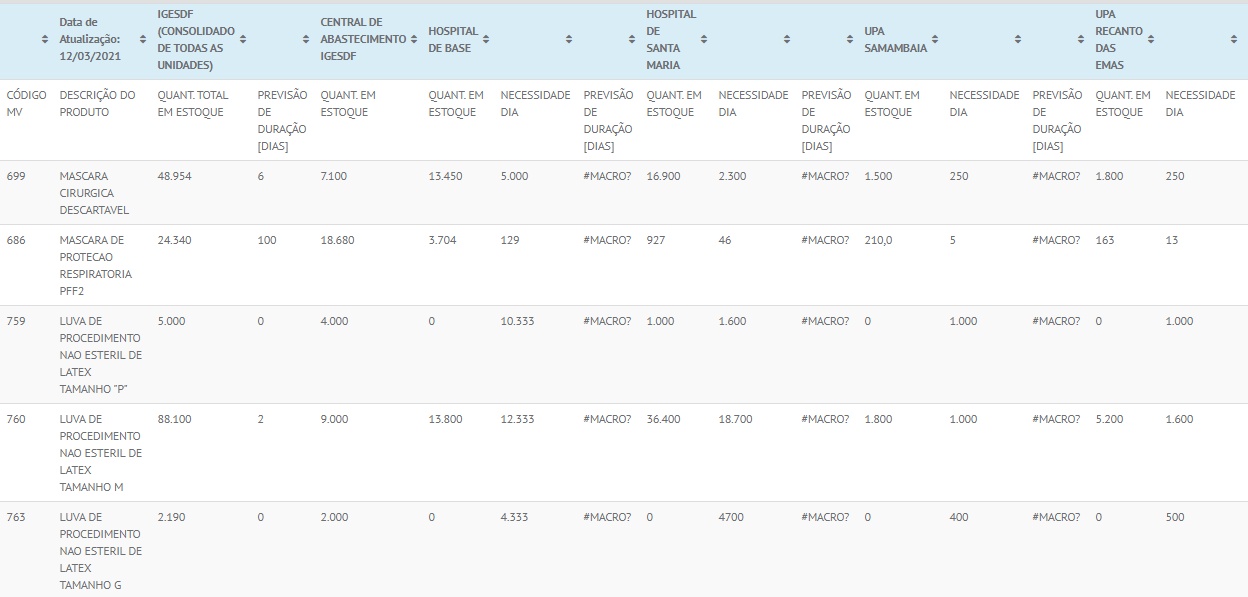The height and width of the screenshot is (597, 1248).
Task: Select MASCARA DE PROTECAO RESPIRATORIA PFF2 description
Action: pos(96,265)
